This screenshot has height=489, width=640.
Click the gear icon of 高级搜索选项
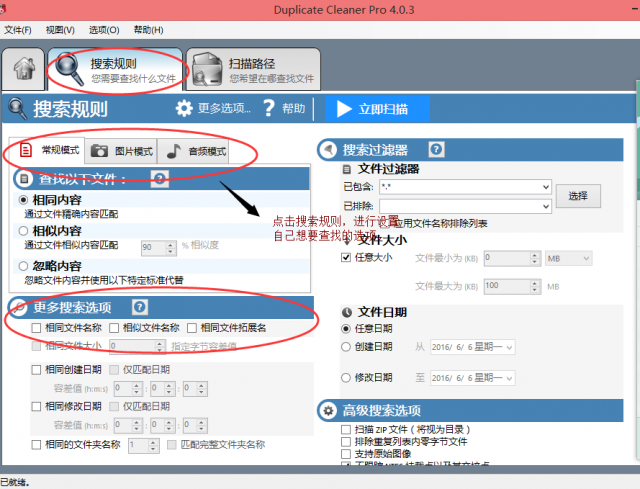328,411
